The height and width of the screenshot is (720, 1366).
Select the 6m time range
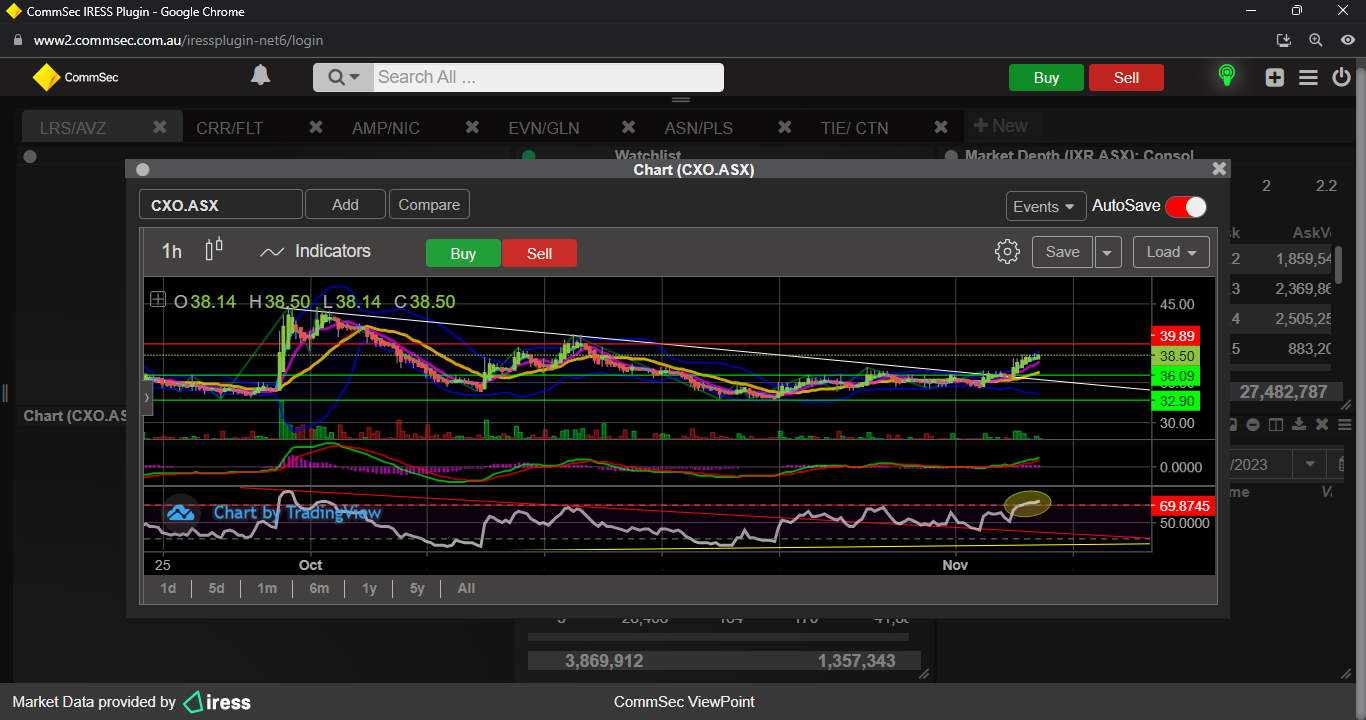(319, 588)
